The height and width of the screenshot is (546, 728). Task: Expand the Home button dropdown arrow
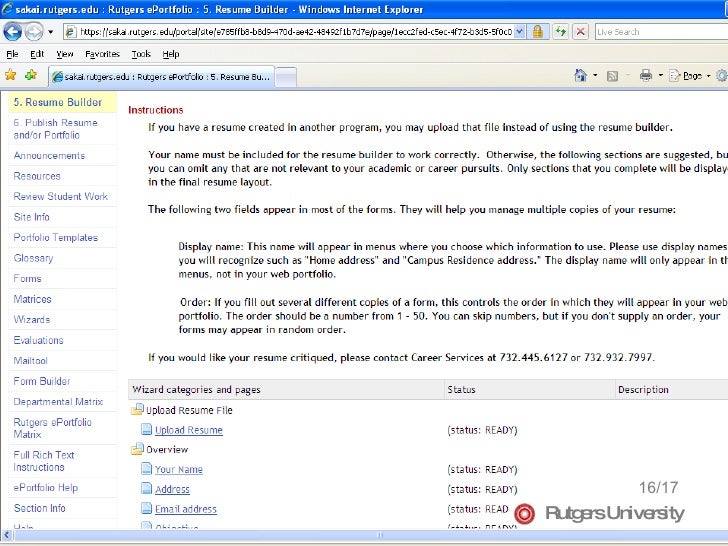[x=595, y=75]
